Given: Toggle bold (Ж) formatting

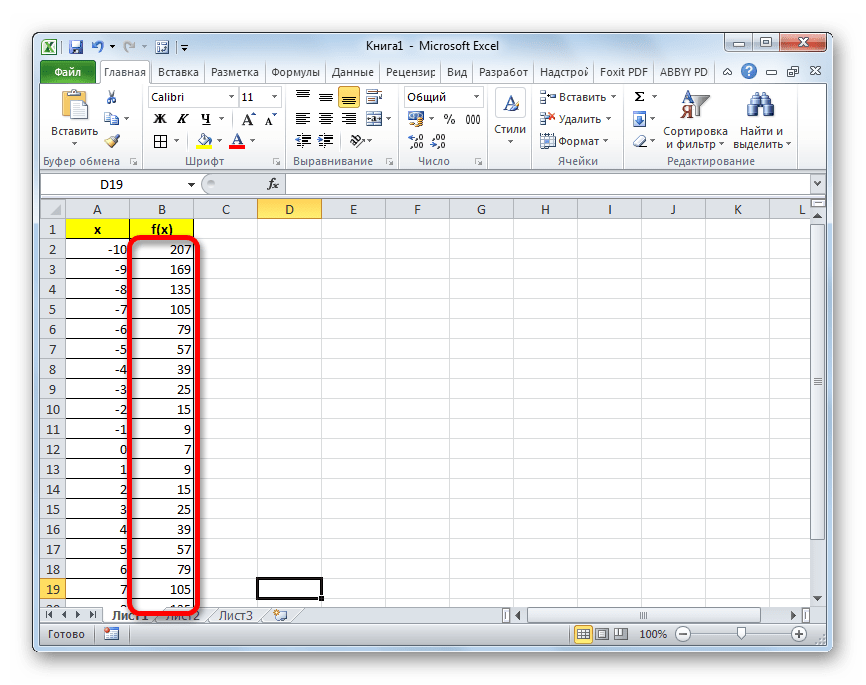Looking at the screenshot, I should 160,119.
